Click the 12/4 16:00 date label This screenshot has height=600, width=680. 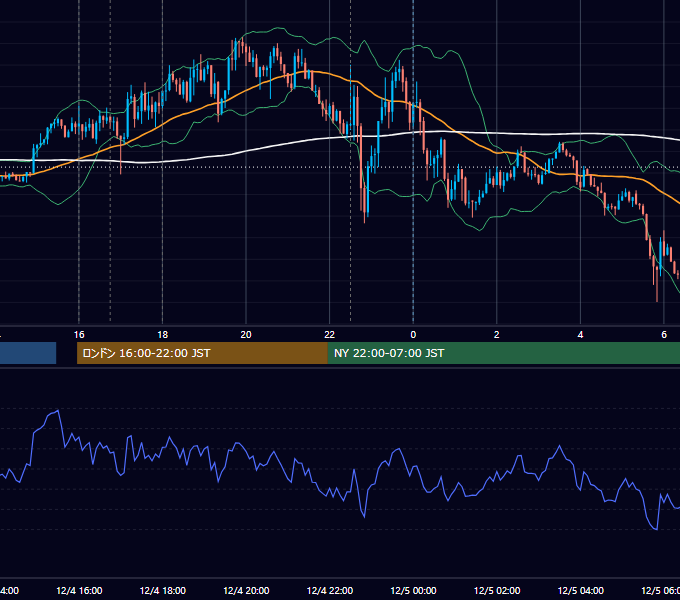[79, 590]
